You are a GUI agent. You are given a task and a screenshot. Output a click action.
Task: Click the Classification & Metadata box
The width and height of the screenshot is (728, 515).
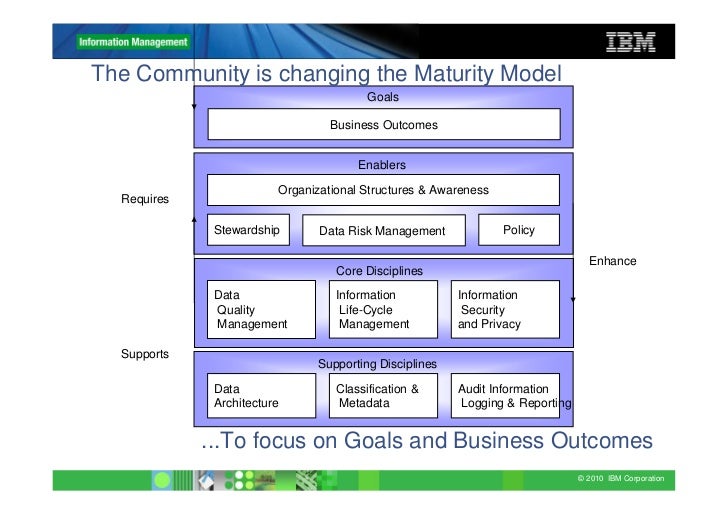click(x=383, y=396)
